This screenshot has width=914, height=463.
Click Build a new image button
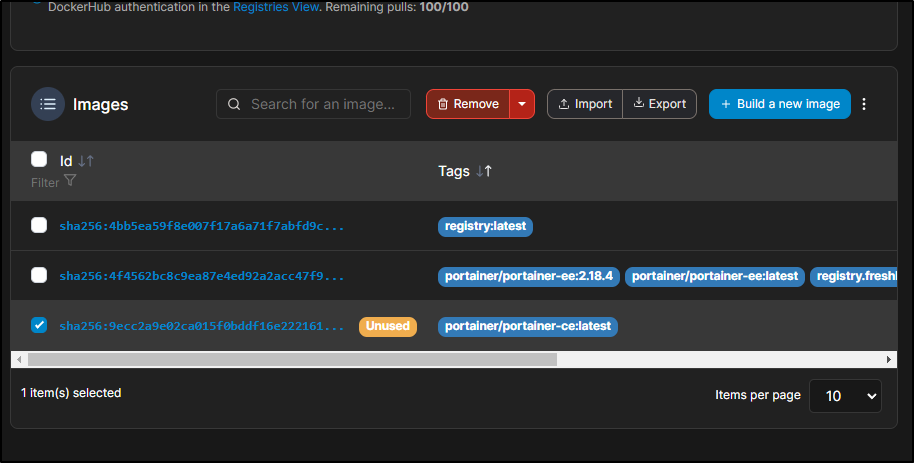point(780,104)
